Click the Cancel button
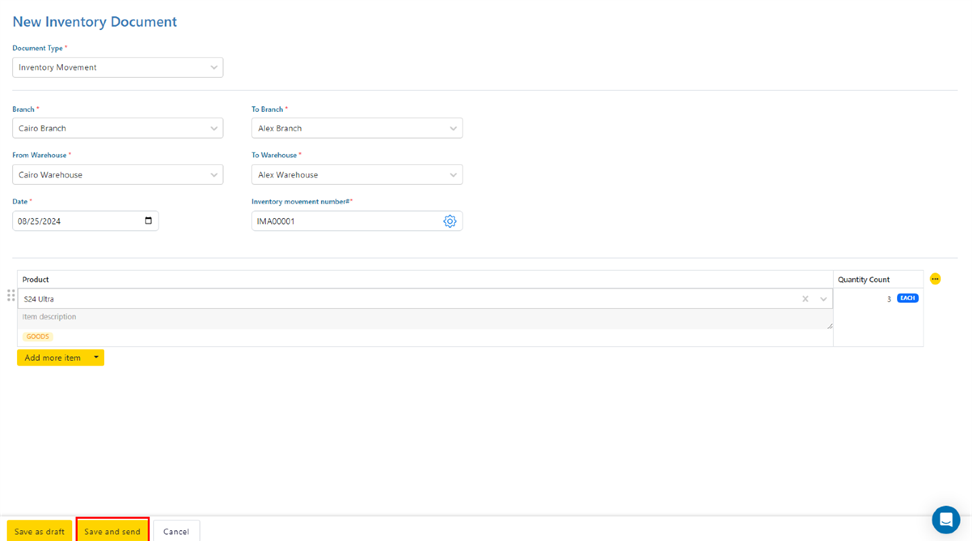This screenshot has width=972, height=541. tap(176, 531)
